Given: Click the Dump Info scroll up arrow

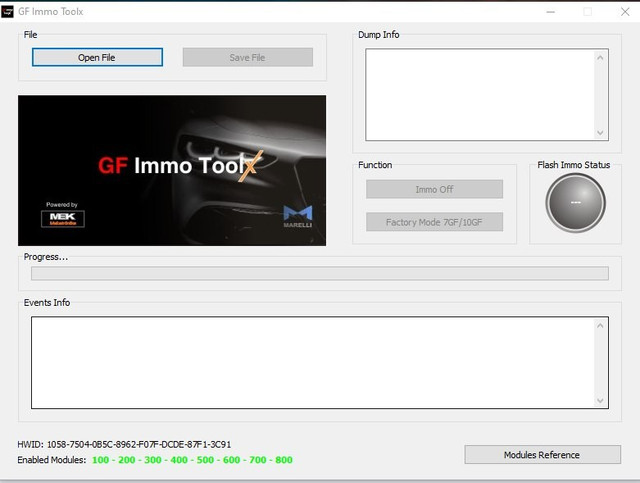Looking at the screenshot, I should click(x=600, y=58).
